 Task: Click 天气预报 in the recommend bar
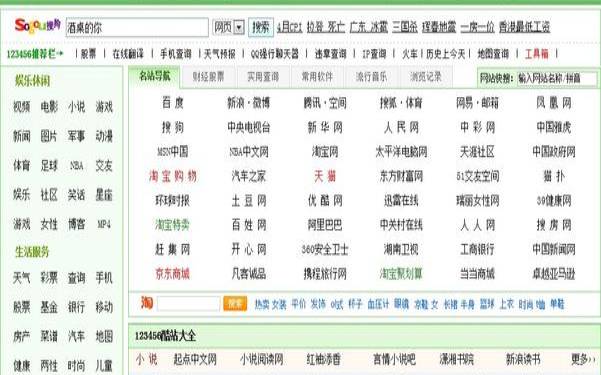[x=220, y=54]
